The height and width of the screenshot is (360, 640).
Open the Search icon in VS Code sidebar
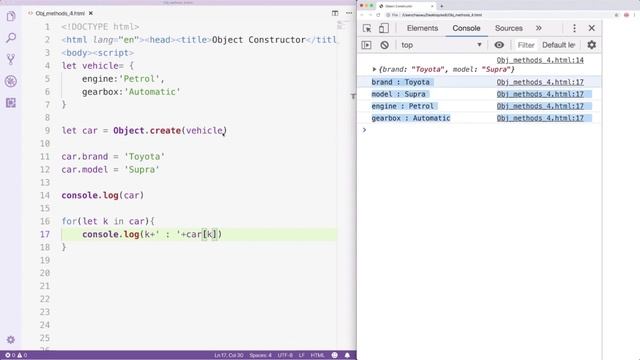point(11,38)
